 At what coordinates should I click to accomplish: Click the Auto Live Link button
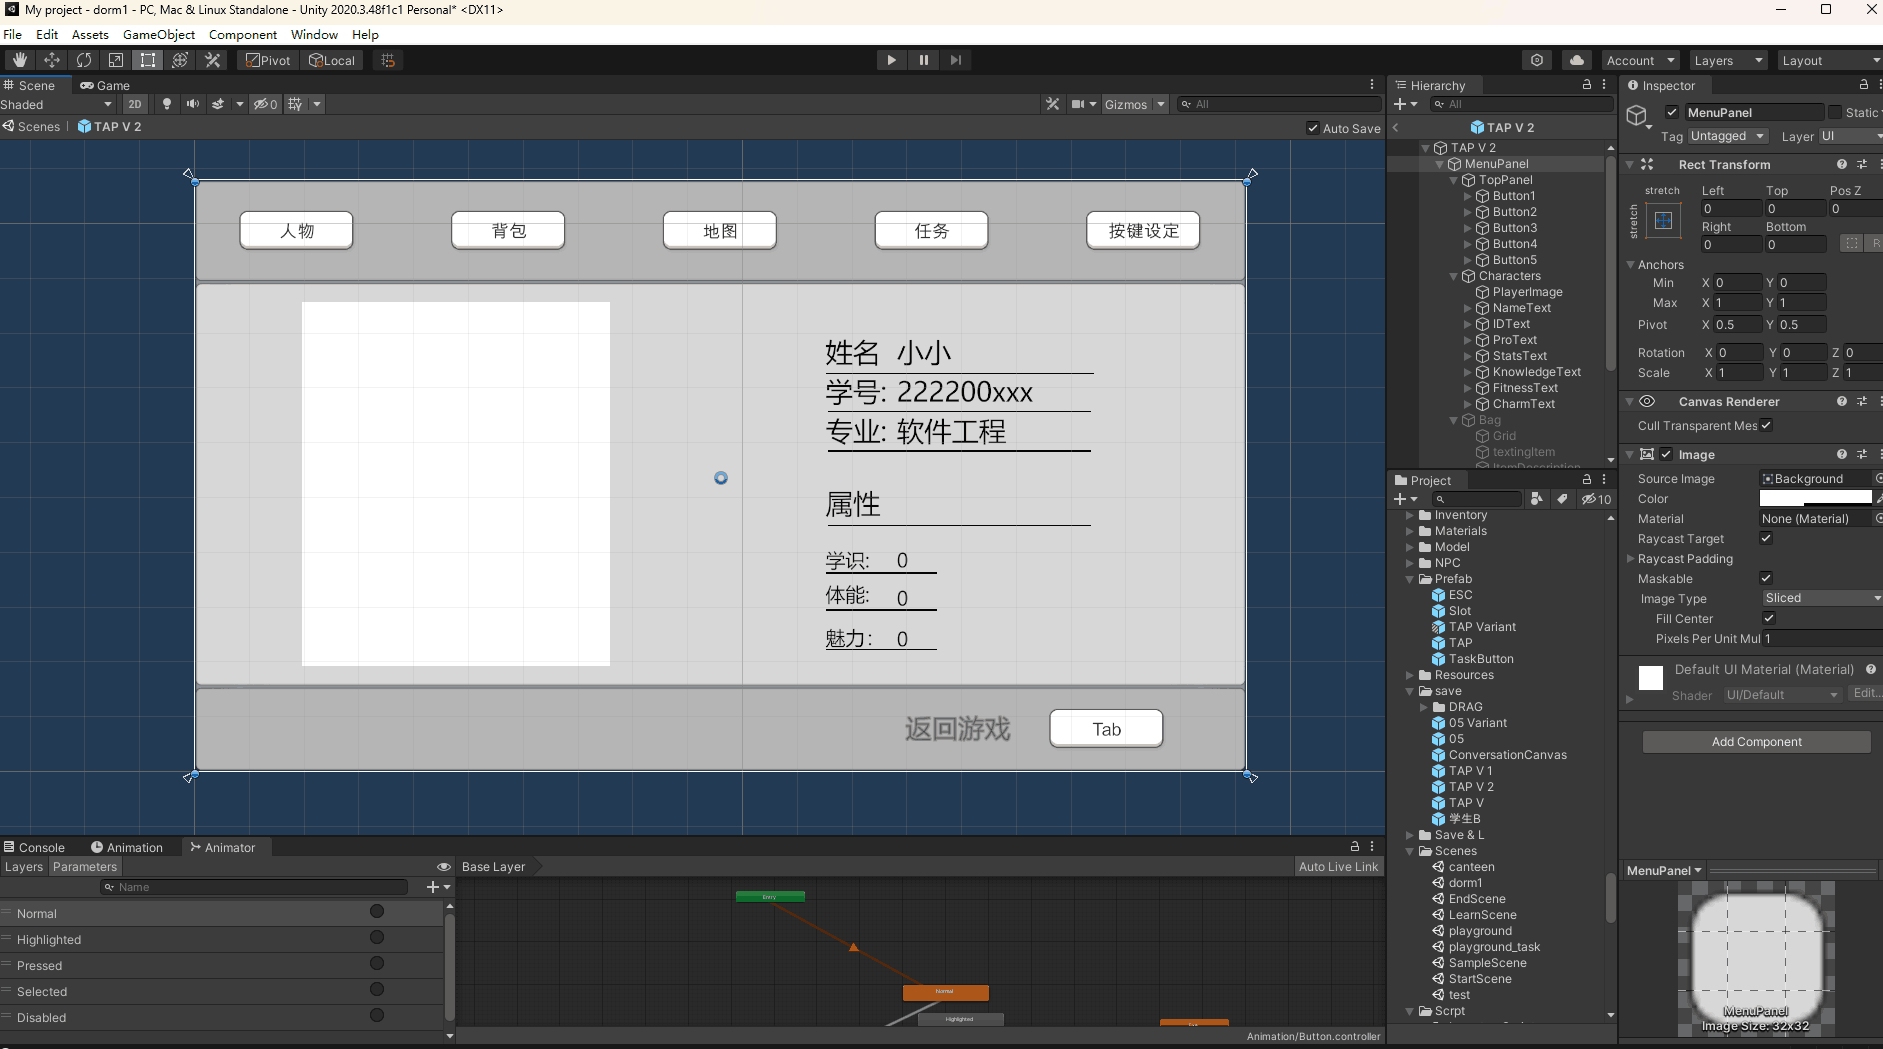coord(1338,867)
